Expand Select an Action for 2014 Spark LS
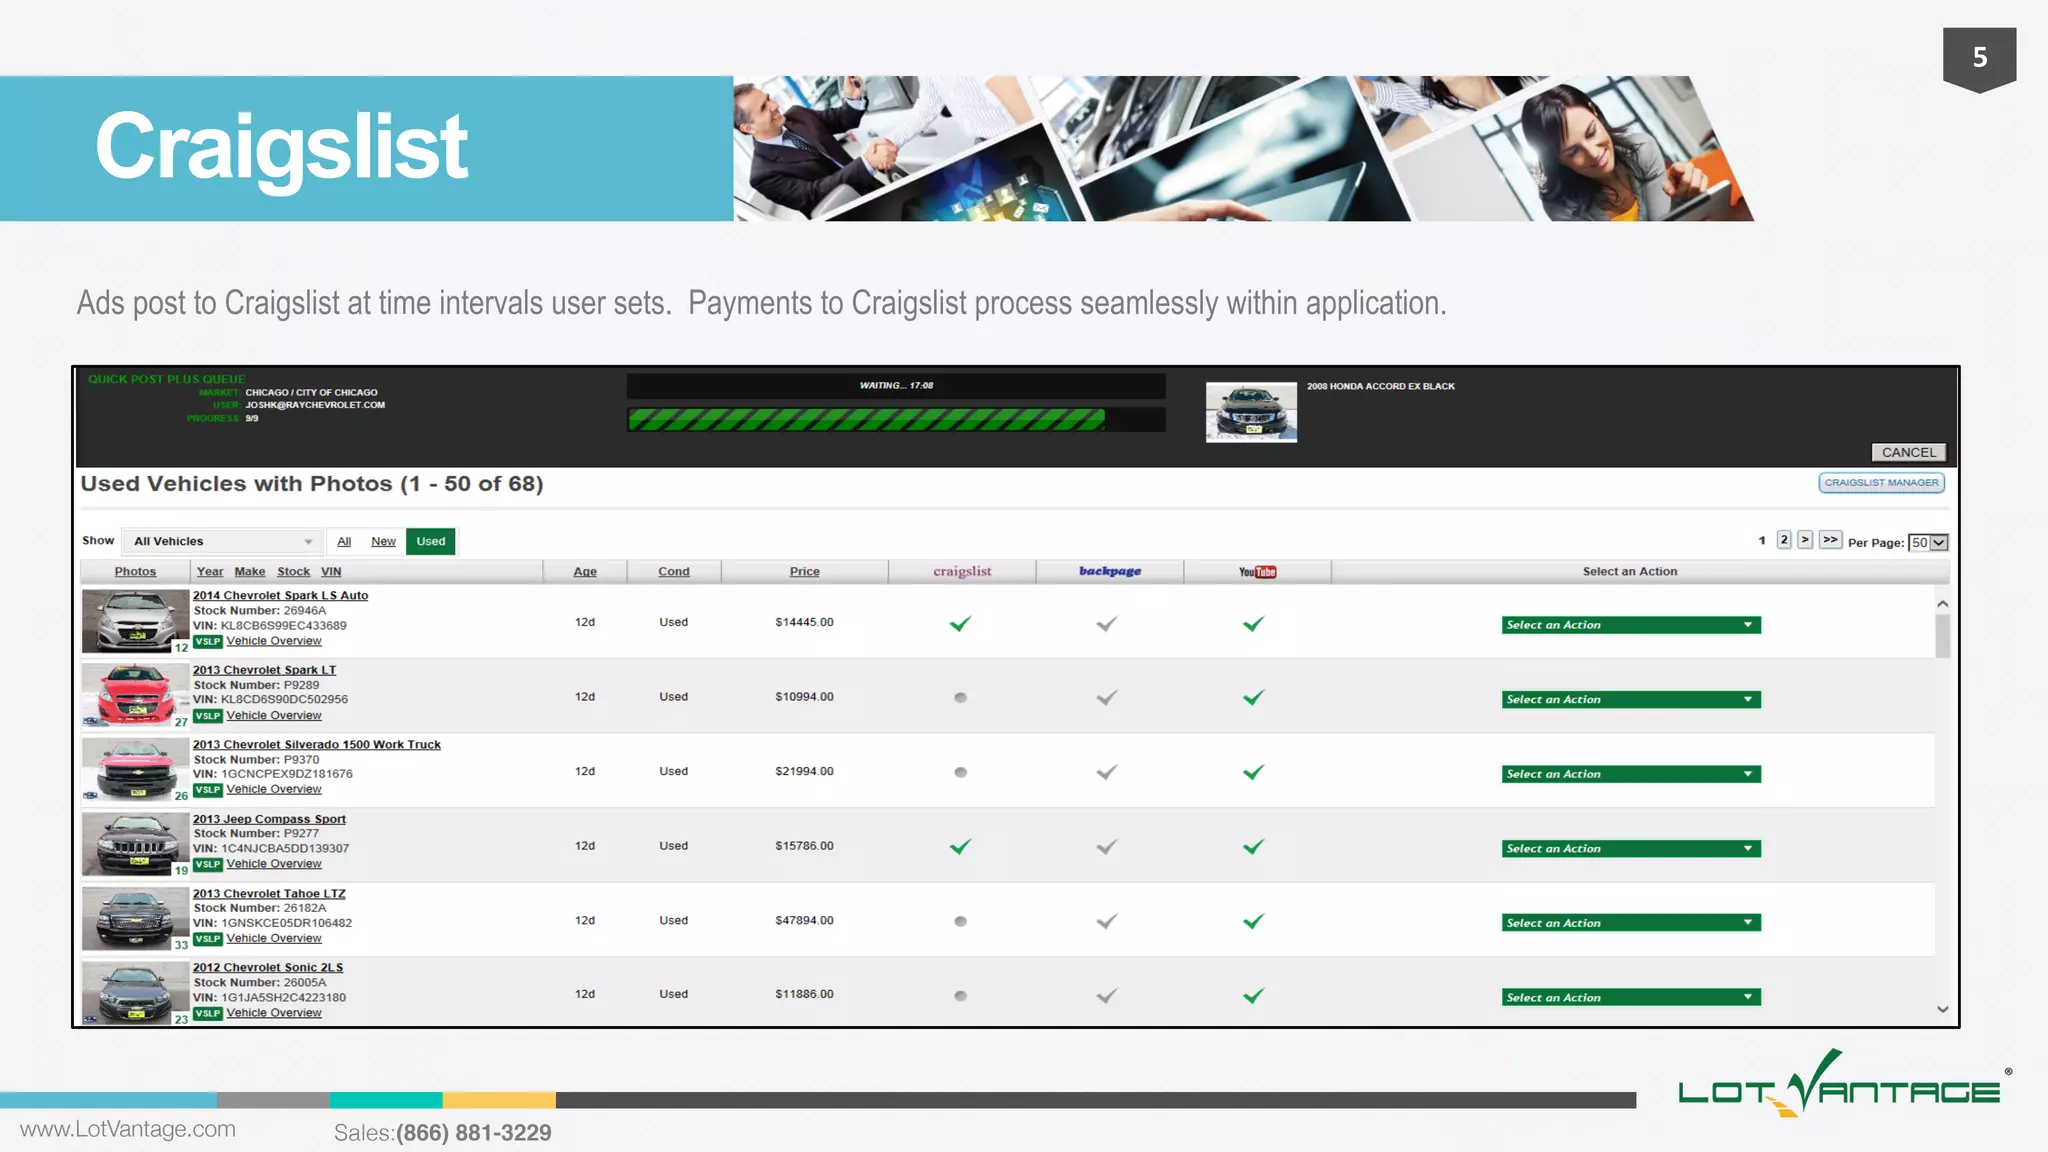This screenshot has width=2048, height=1152. (1630, 625)
